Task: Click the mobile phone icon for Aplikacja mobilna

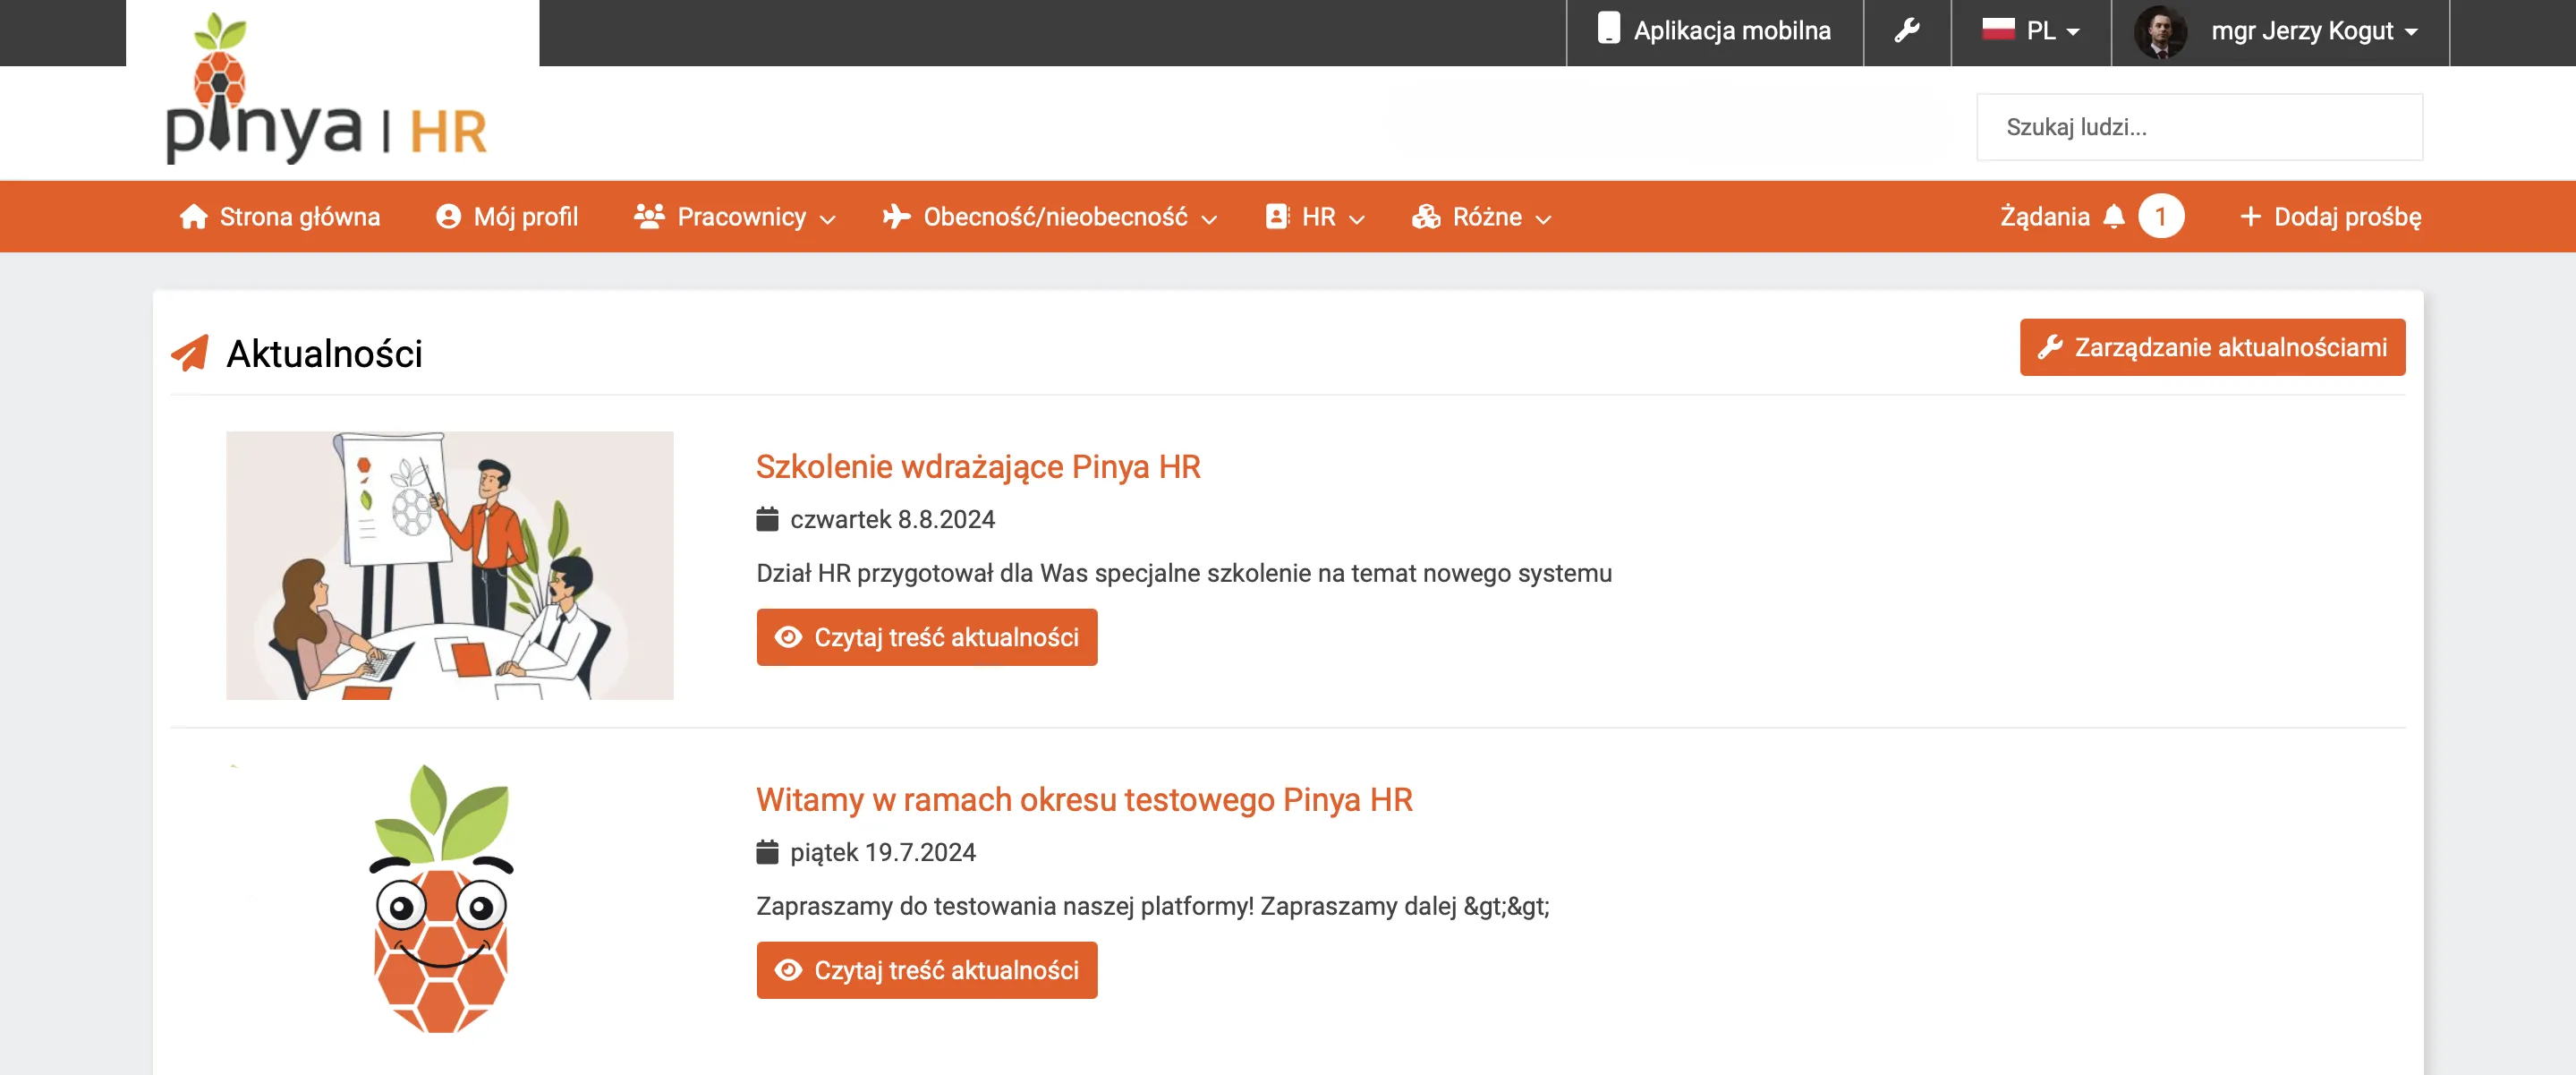Action: [x=1608, y=28]
